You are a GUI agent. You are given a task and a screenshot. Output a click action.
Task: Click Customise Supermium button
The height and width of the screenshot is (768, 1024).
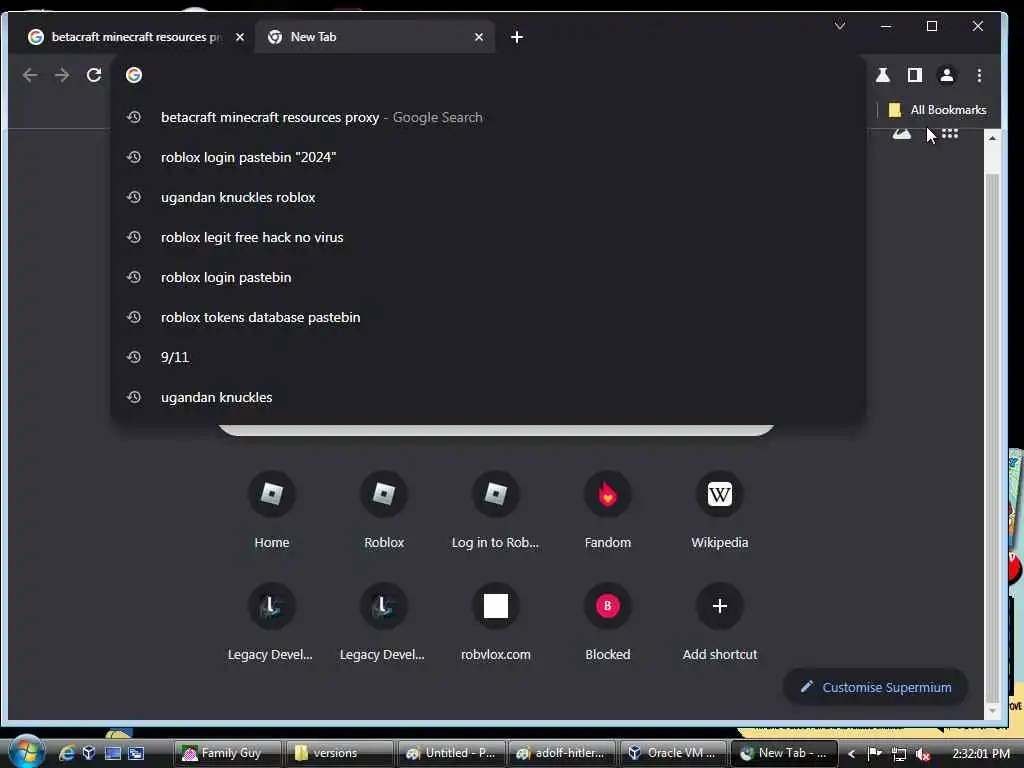876,687
